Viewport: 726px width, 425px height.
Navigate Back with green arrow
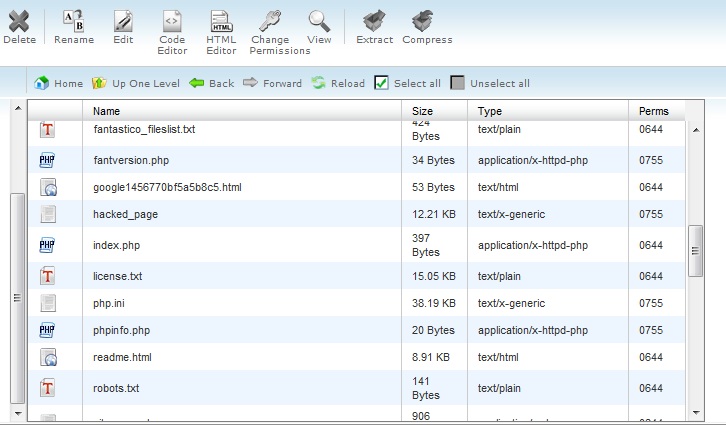click(212, 83)
